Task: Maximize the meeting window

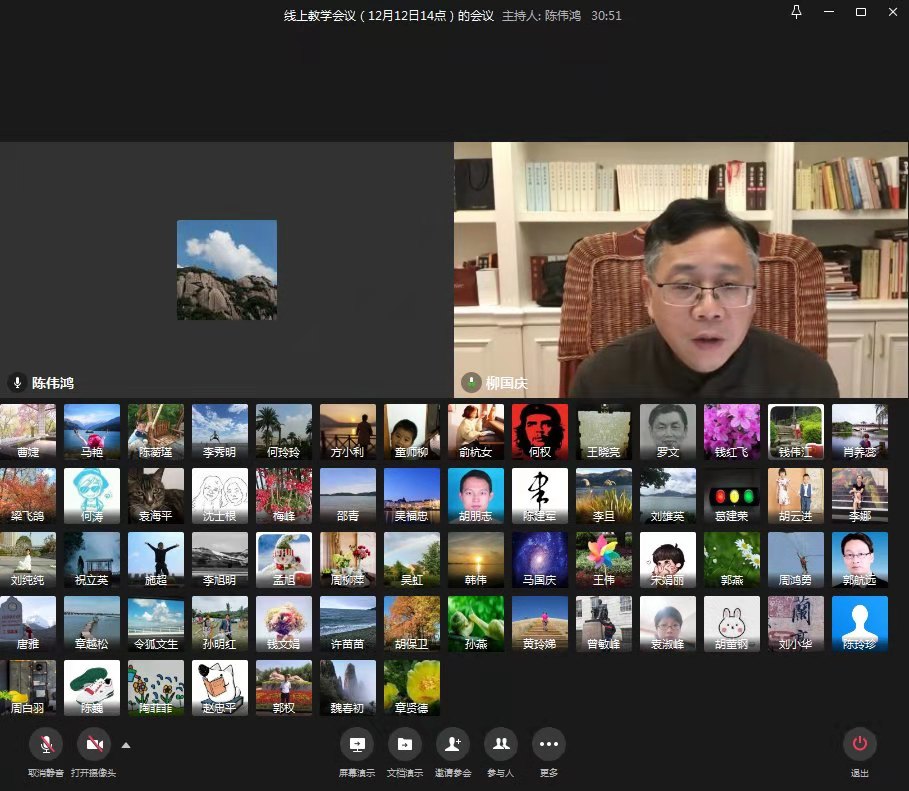Action: click(x=861, y=12)
